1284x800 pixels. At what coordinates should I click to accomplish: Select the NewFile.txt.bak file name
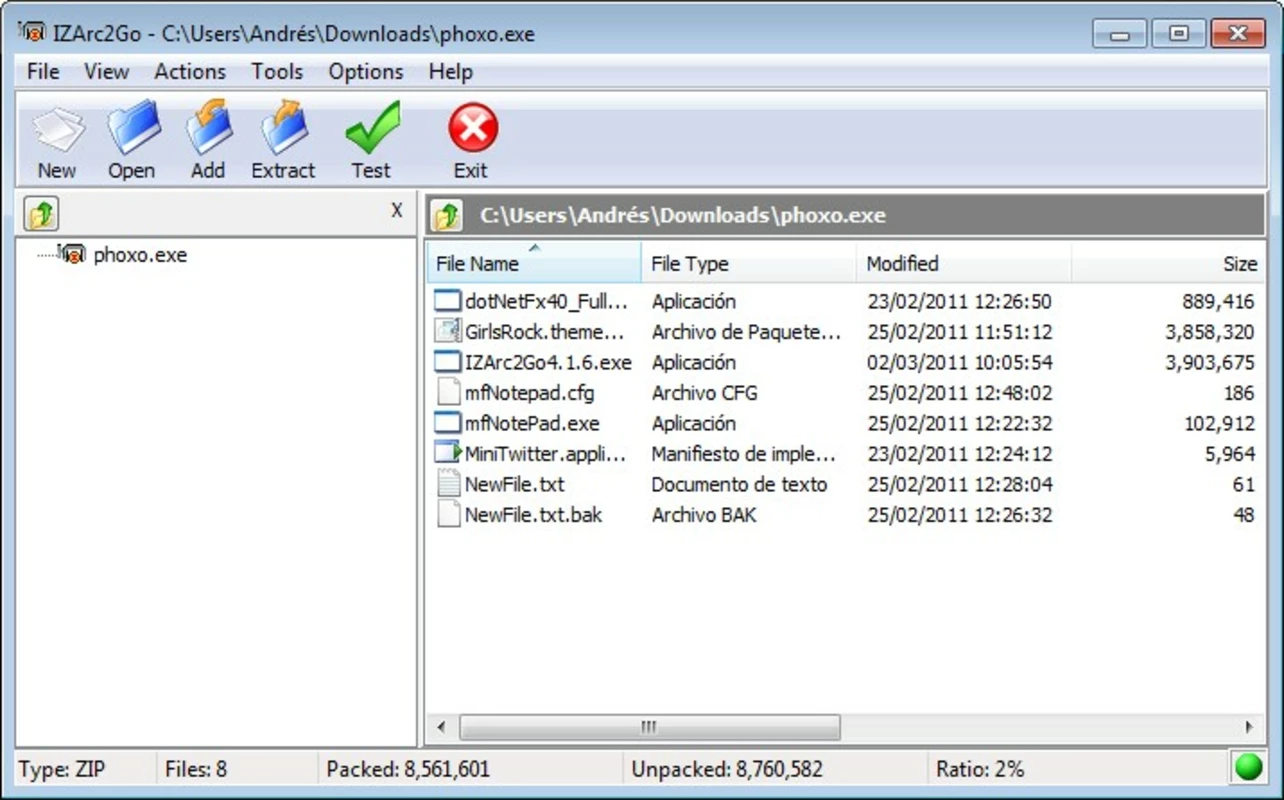533,514
